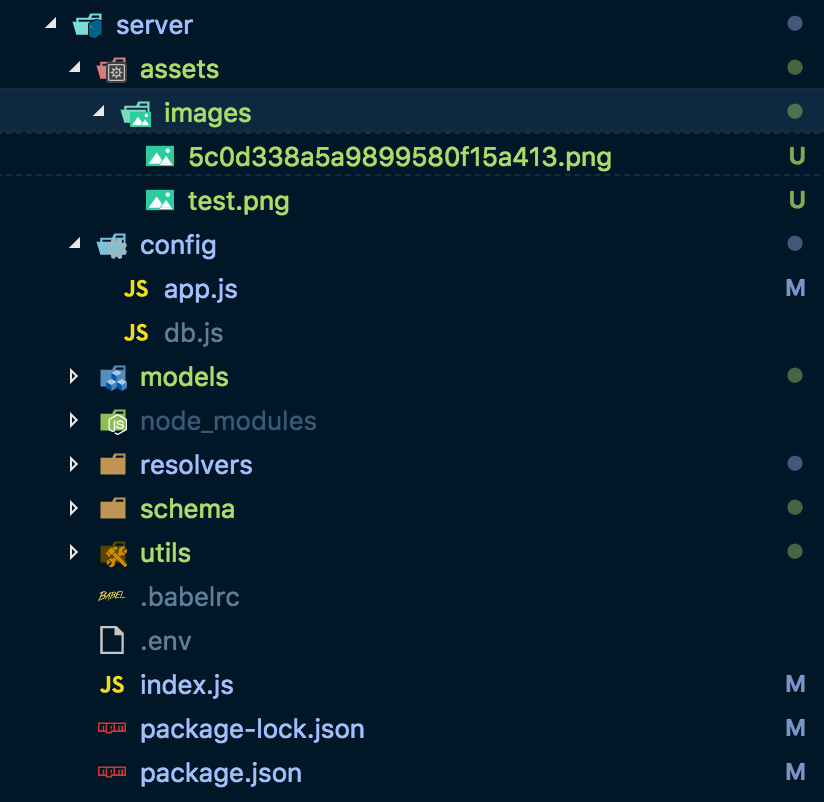This screenshot has width=824, height=802.
Task: Click the JS icon next to index.js
Action: [x=112, y=685]
